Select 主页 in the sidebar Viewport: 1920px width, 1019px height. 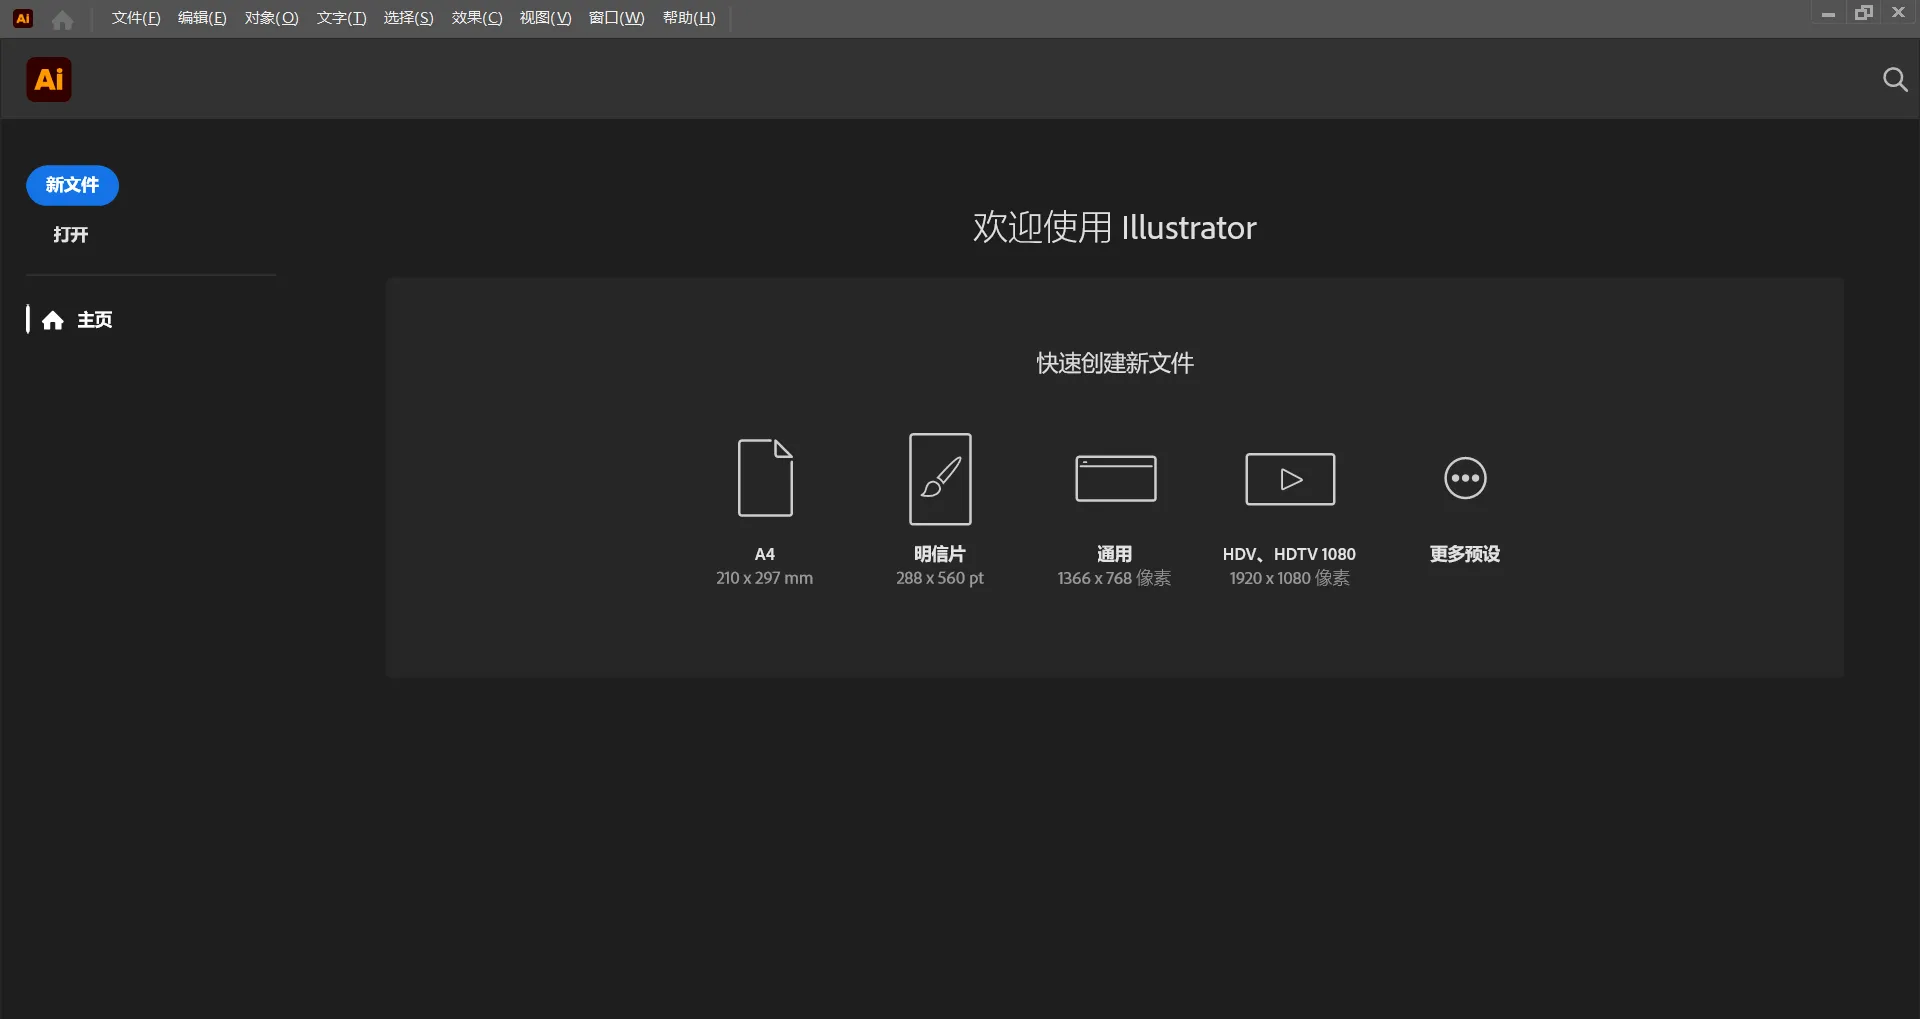[95, 319]
